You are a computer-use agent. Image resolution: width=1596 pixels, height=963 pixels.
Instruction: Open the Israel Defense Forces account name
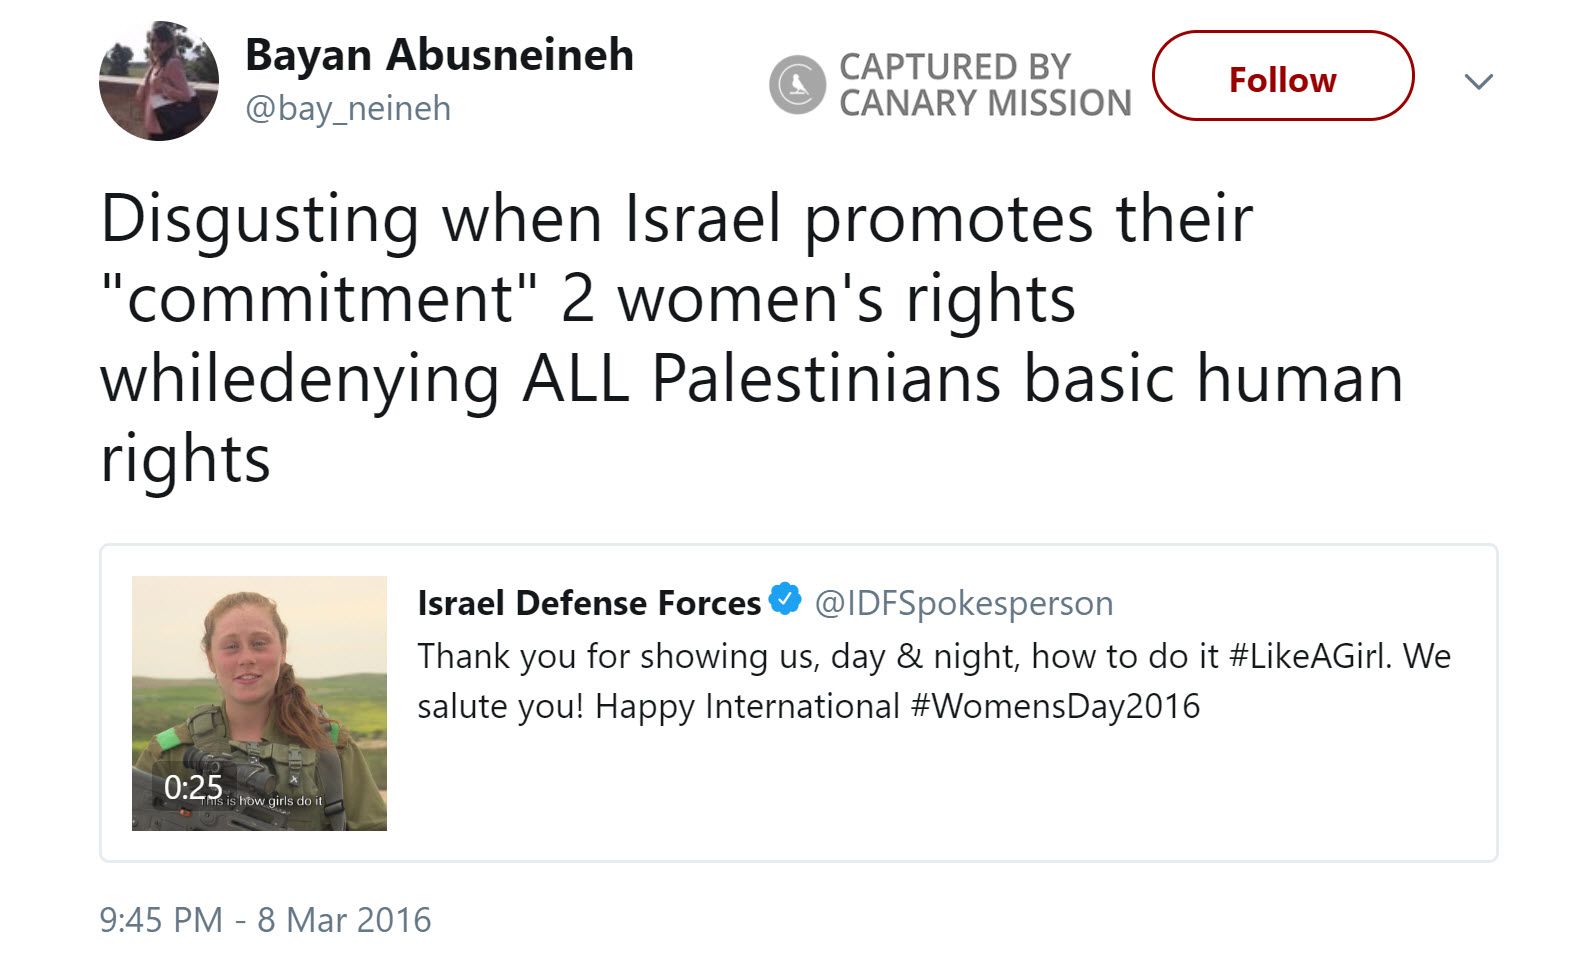[x=589, y=603]
